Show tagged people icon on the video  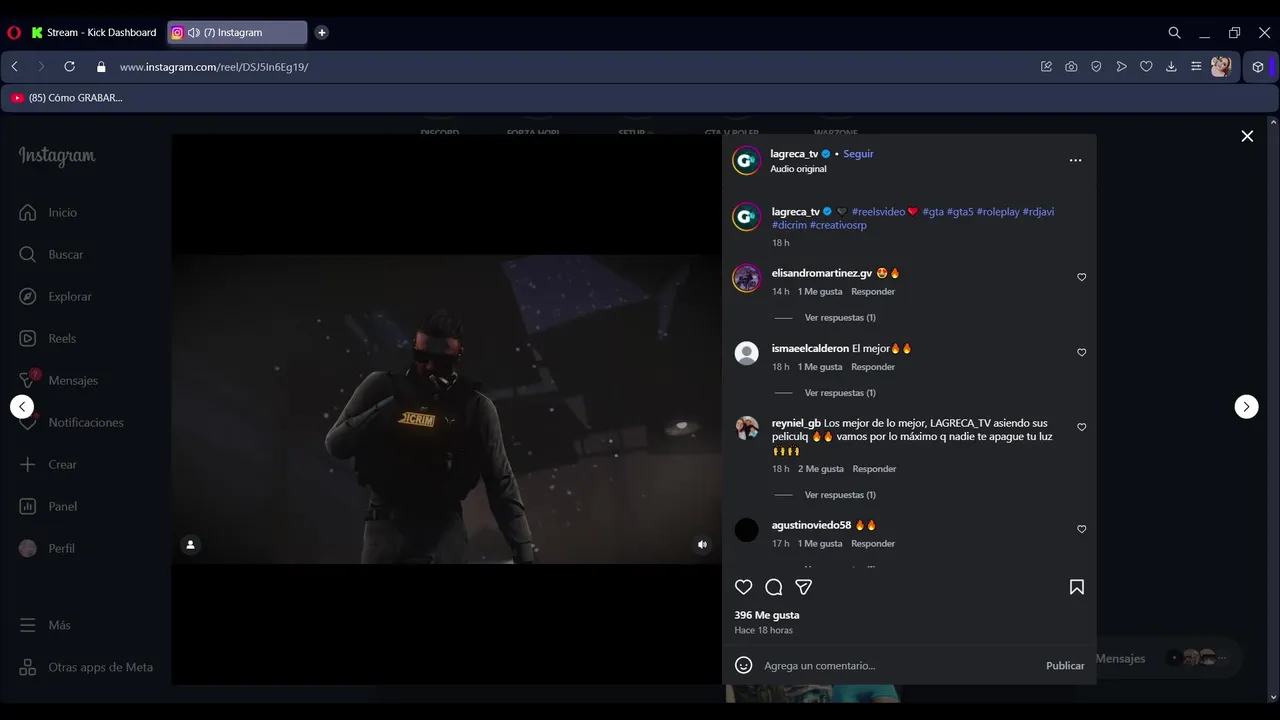click(190, 545)
